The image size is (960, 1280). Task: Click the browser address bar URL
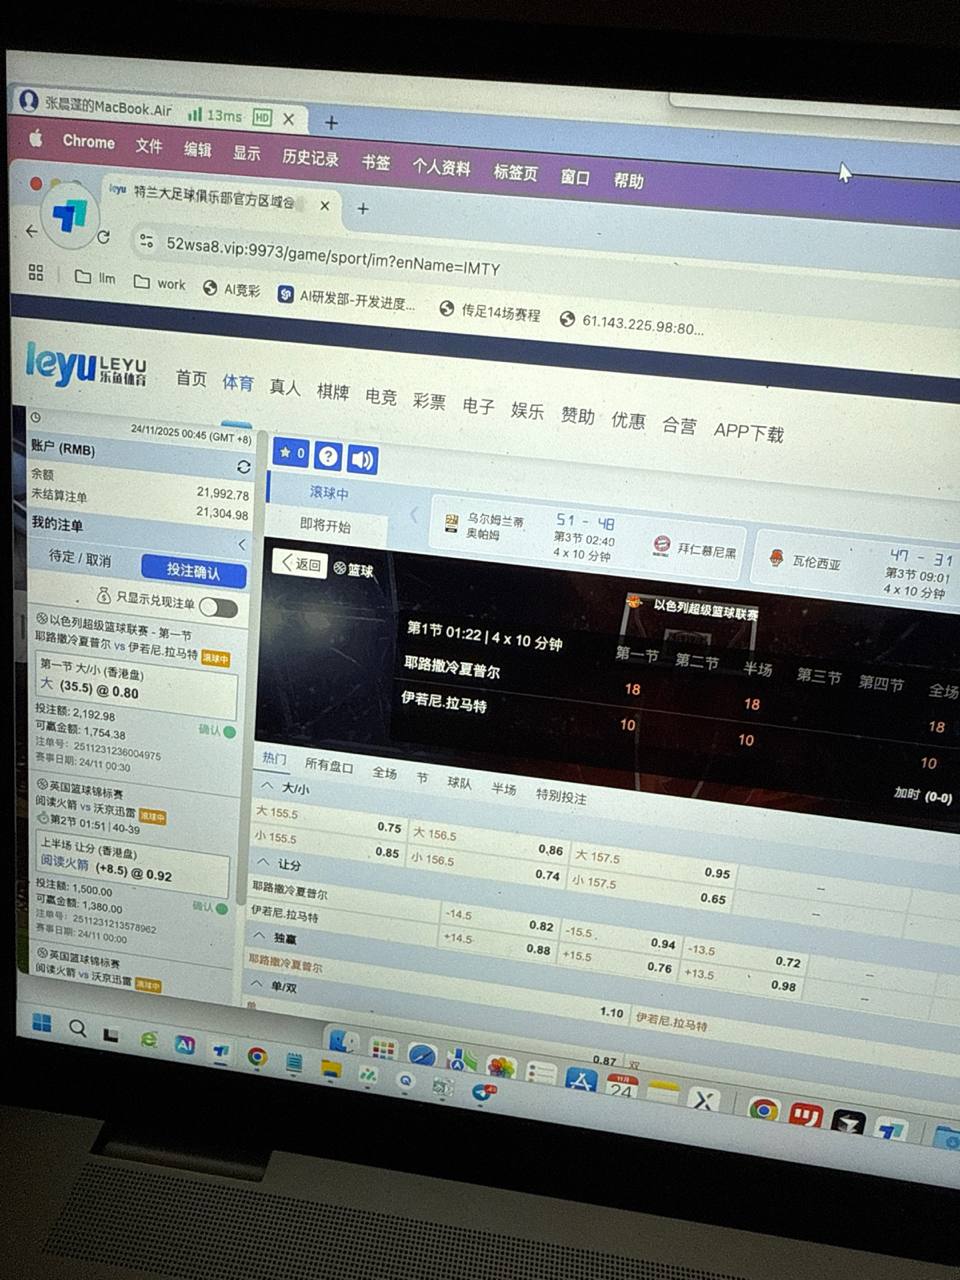click(332, 256)
